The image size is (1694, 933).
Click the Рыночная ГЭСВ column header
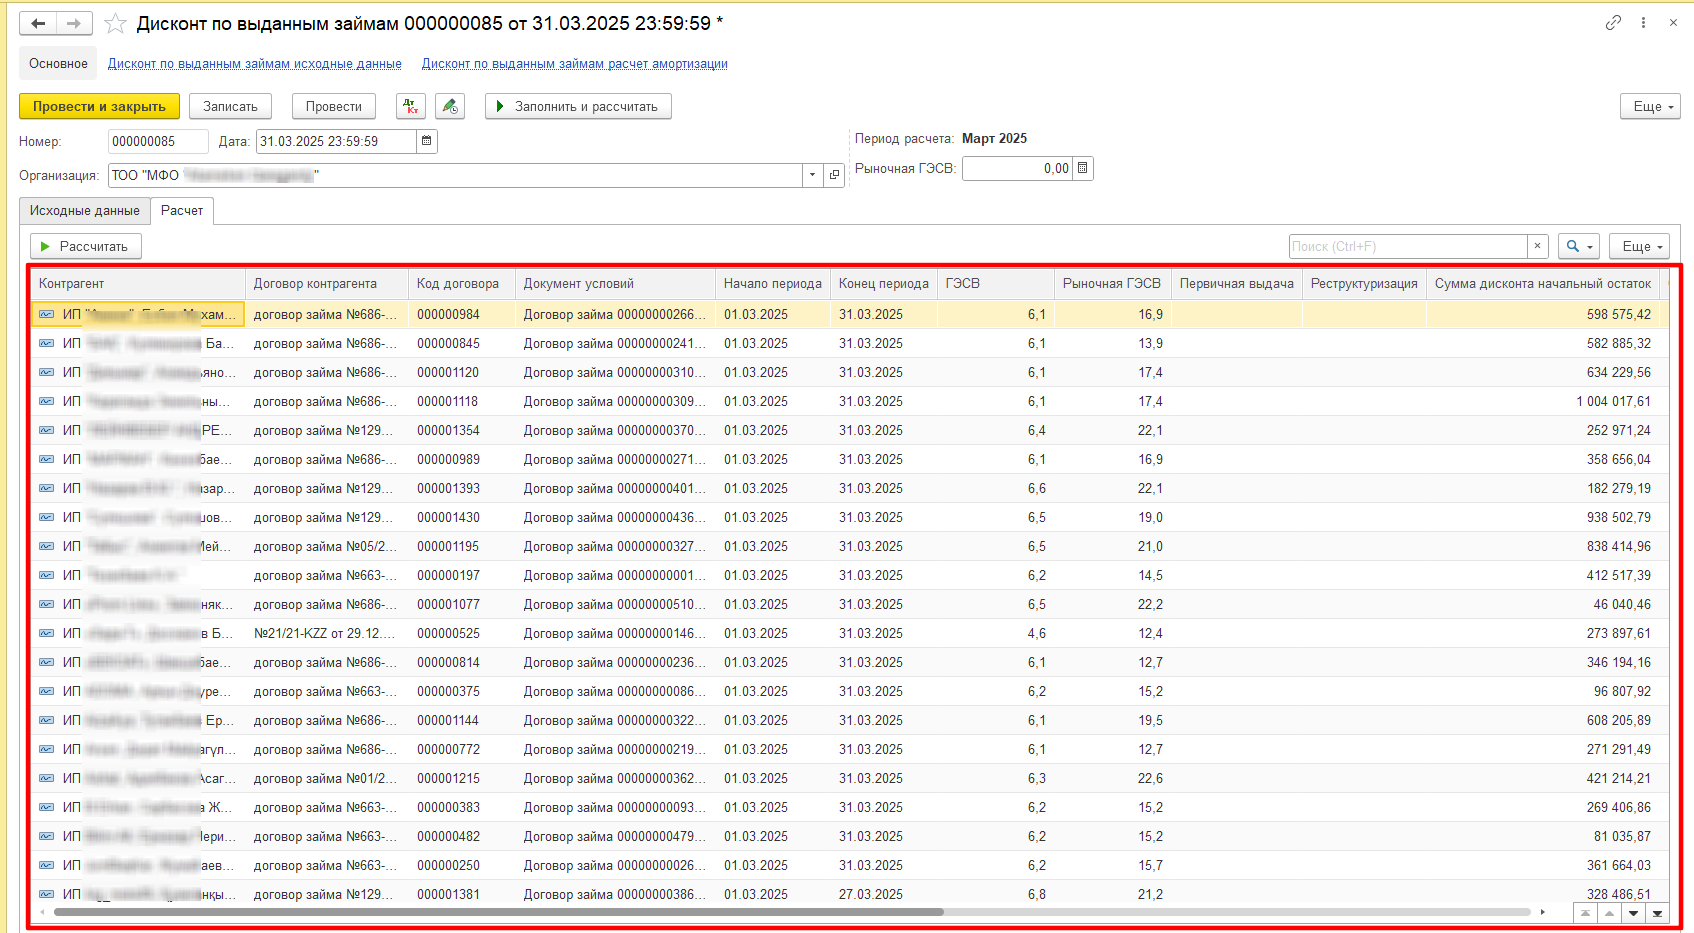[x=1112, y=284]
